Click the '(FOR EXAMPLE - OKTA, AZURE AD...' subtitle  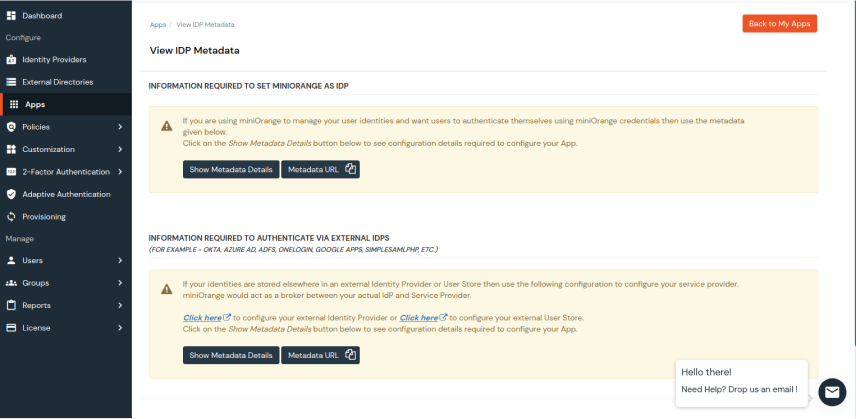(293, 249)
